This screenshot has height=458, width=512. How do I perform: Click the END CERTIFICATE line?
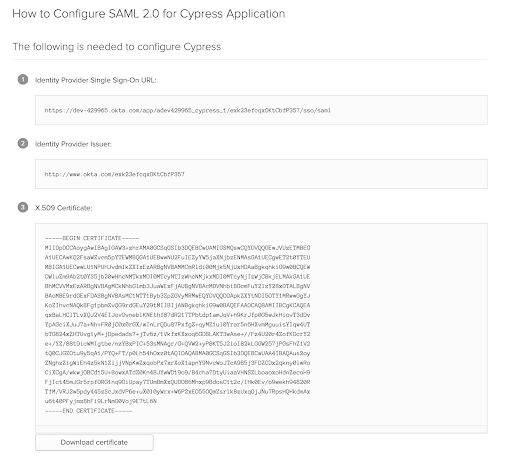pyautogui.click(x=88, y=411)
